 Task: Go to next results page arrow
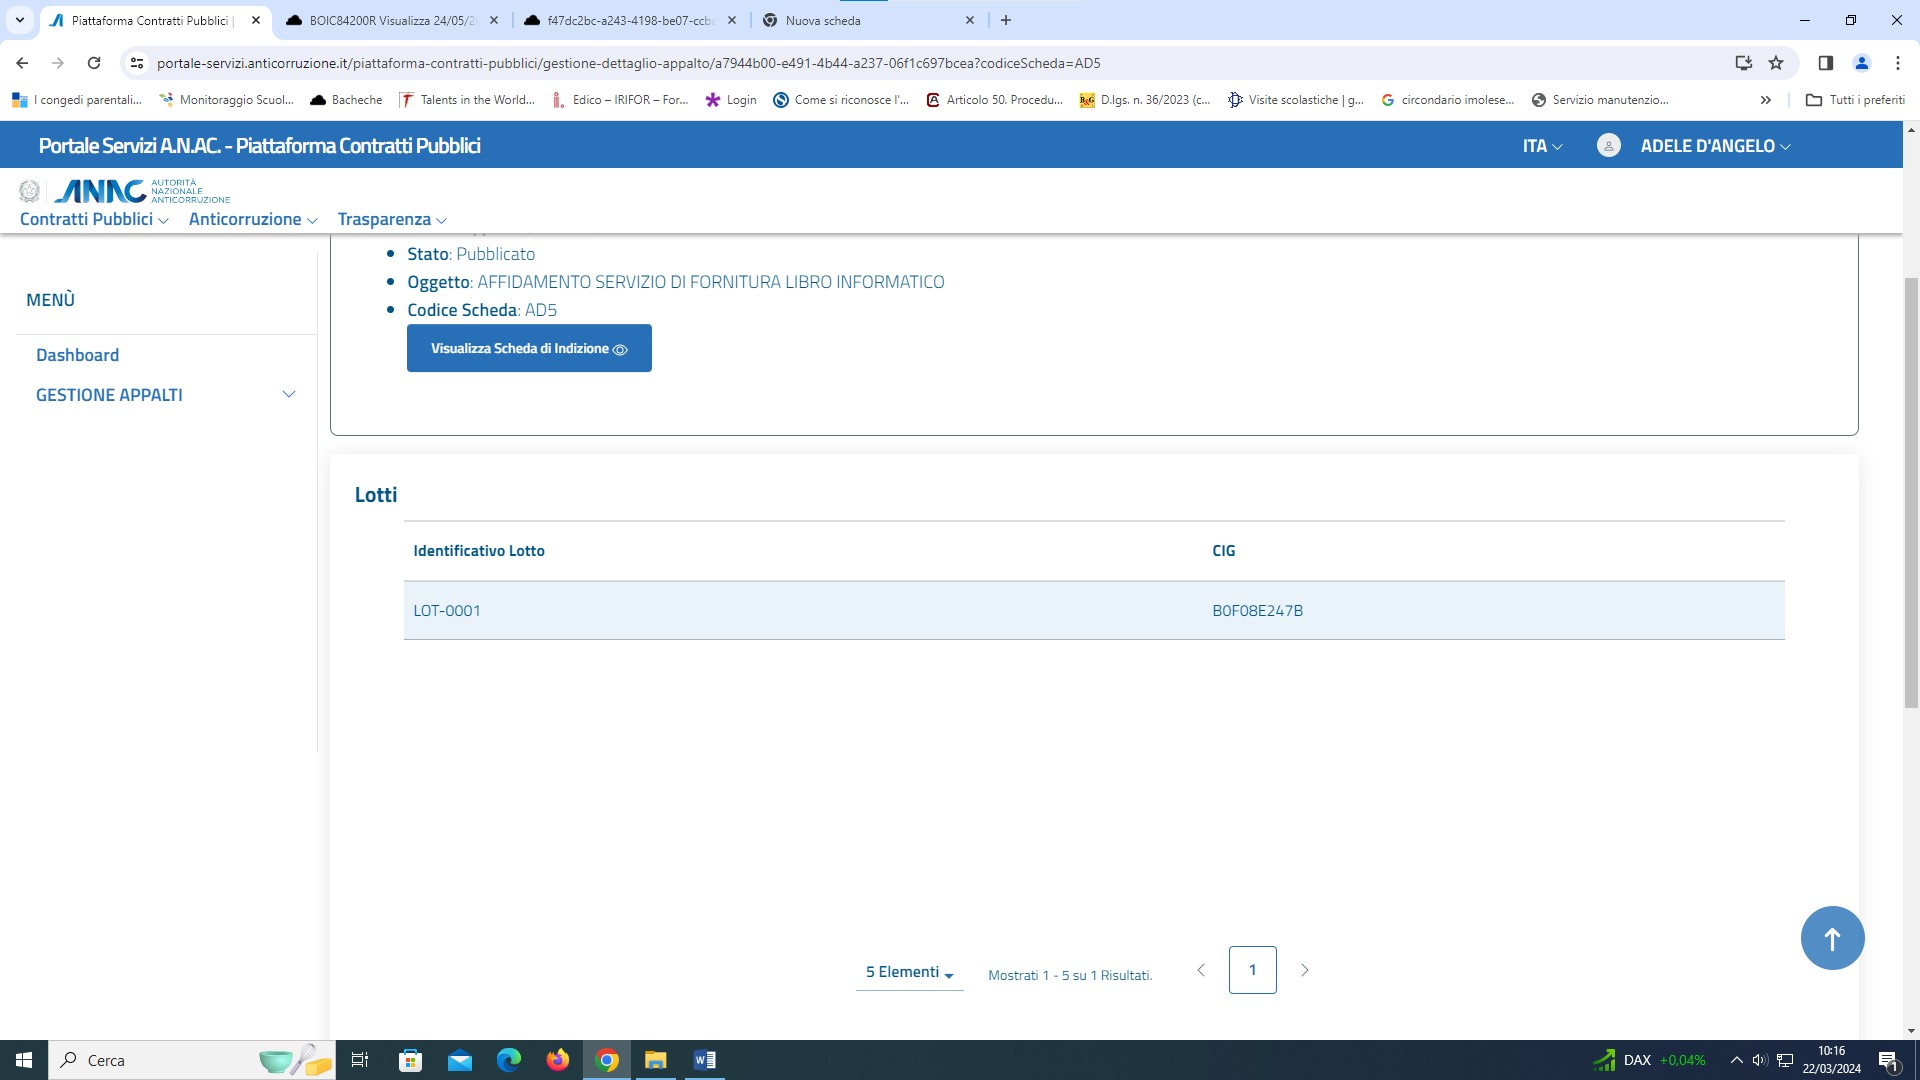(x=1304, y=970)
